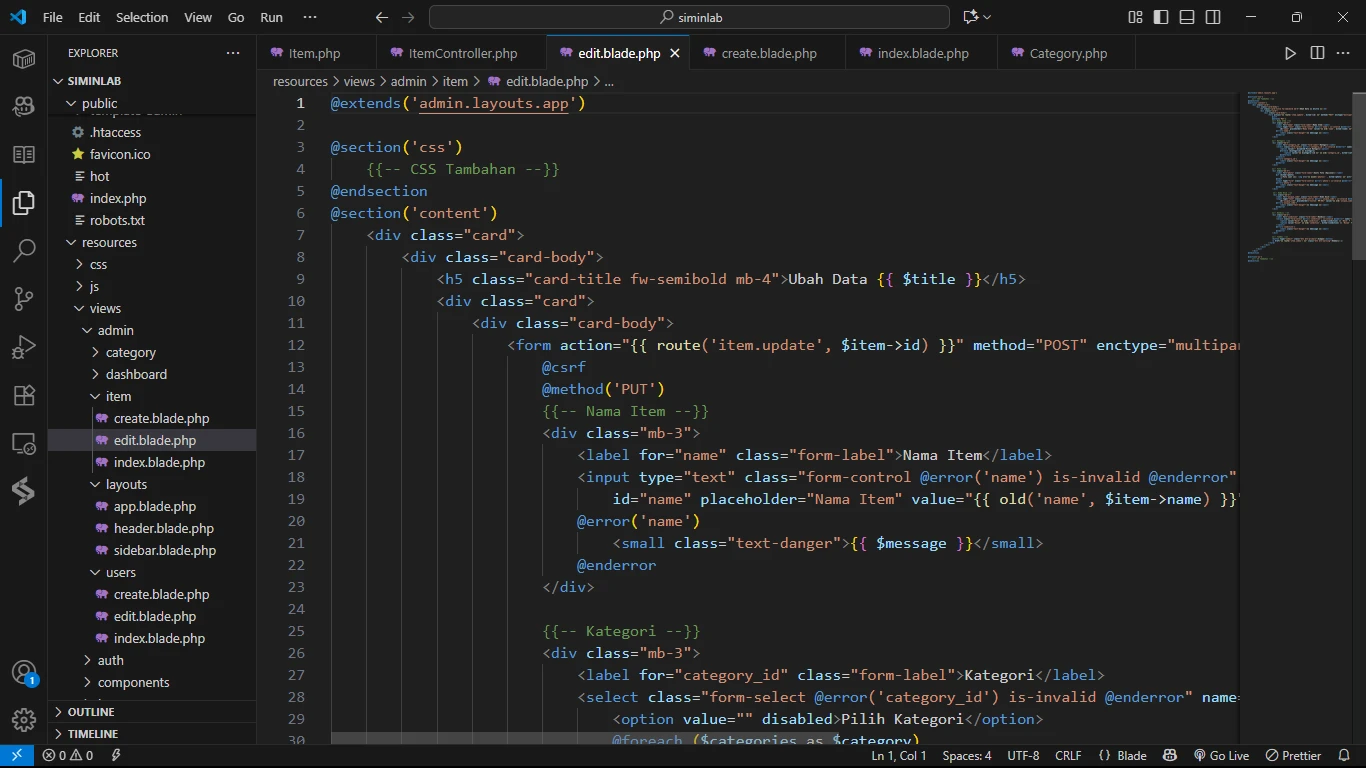This screenshot has height=768, width=1366.
Task: Toggle the bottom Panel visibility
Action: (1187, 17)
